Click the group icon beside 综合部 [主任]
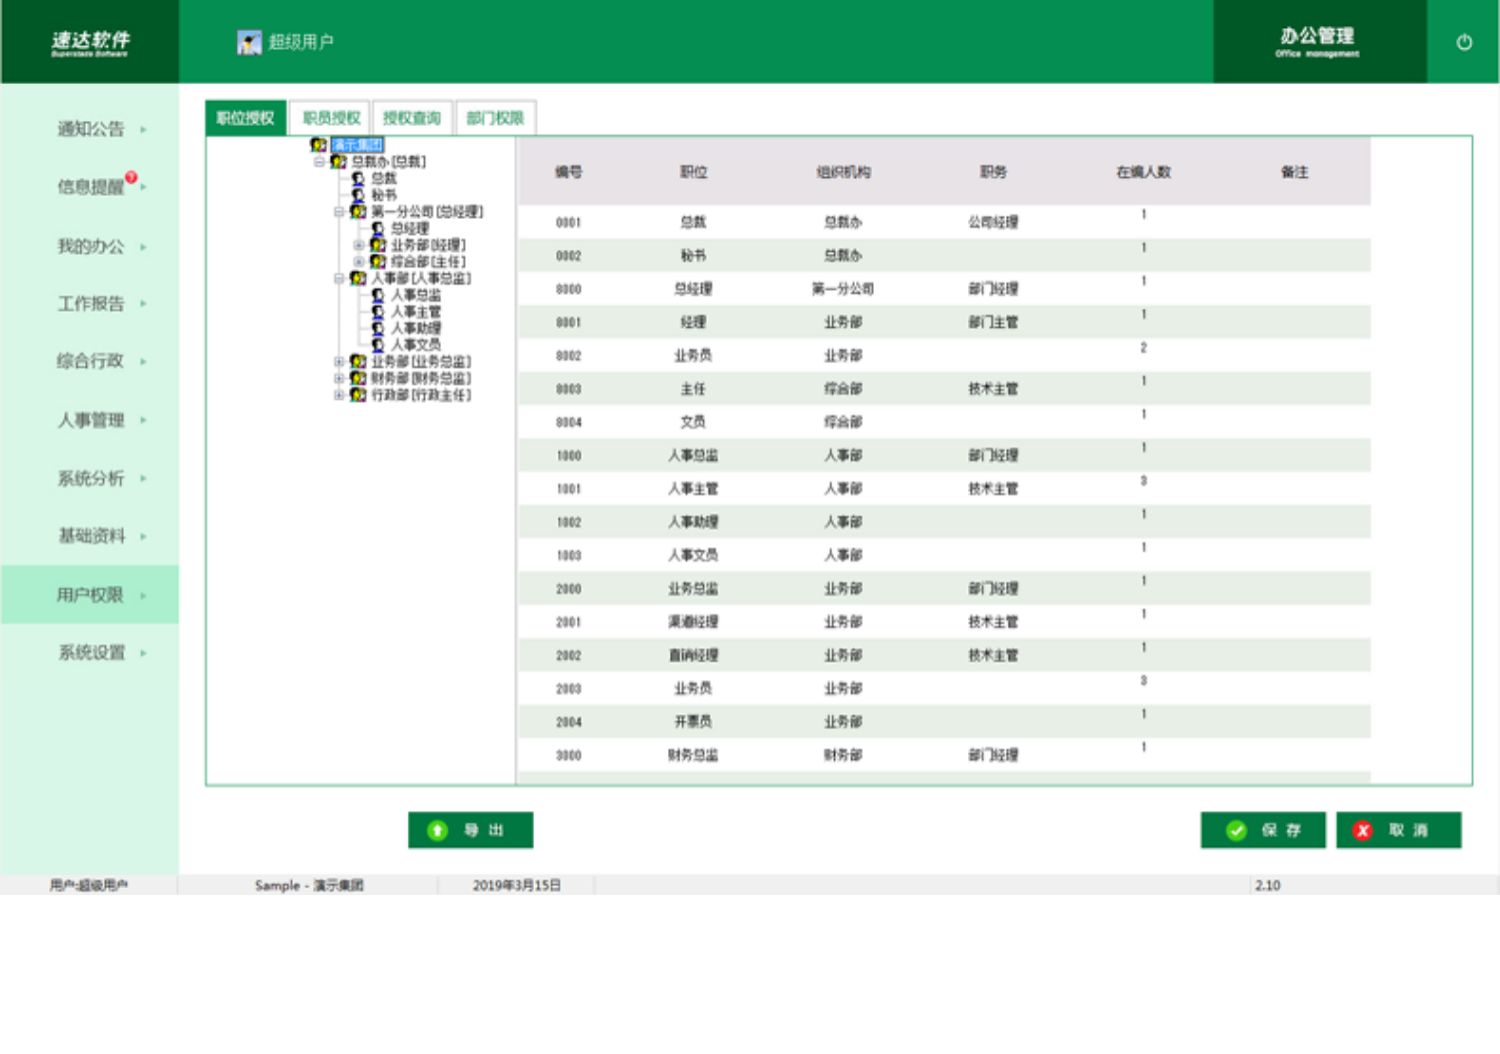This screenshot has height=1054, width=1500. coord(378,261)
